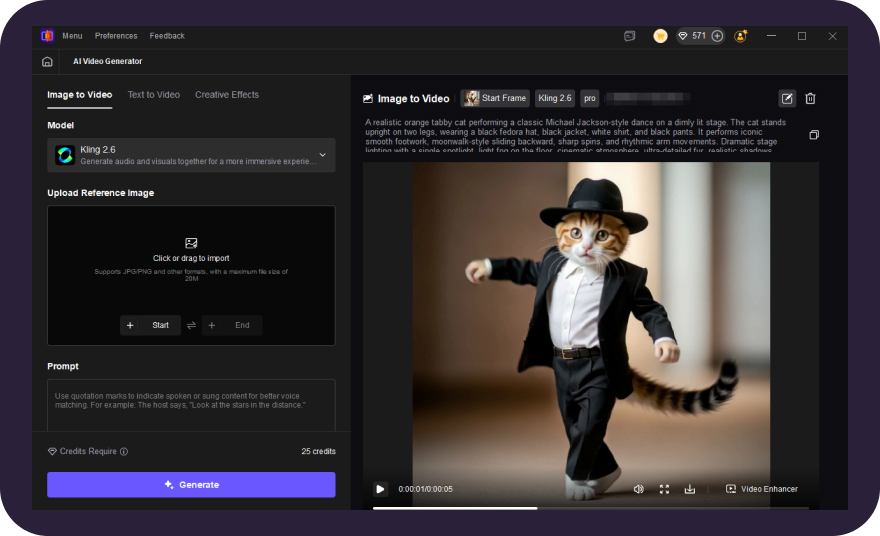Open Video Enhancer
Viewport: 880px width, 536px height.
click(x=762, y=489)
